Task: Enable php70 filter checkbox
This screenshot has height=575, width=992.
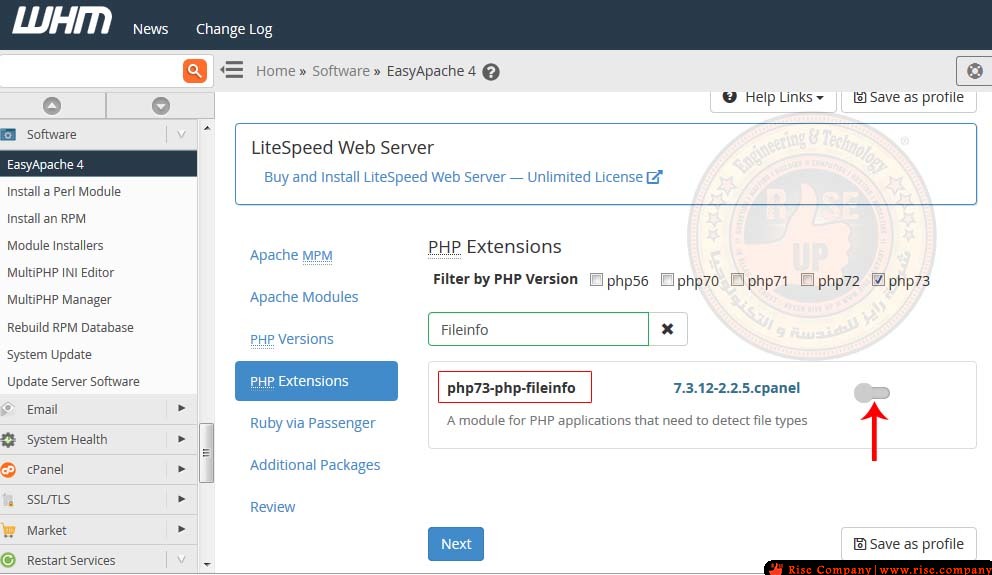Action: coord(667,280)
